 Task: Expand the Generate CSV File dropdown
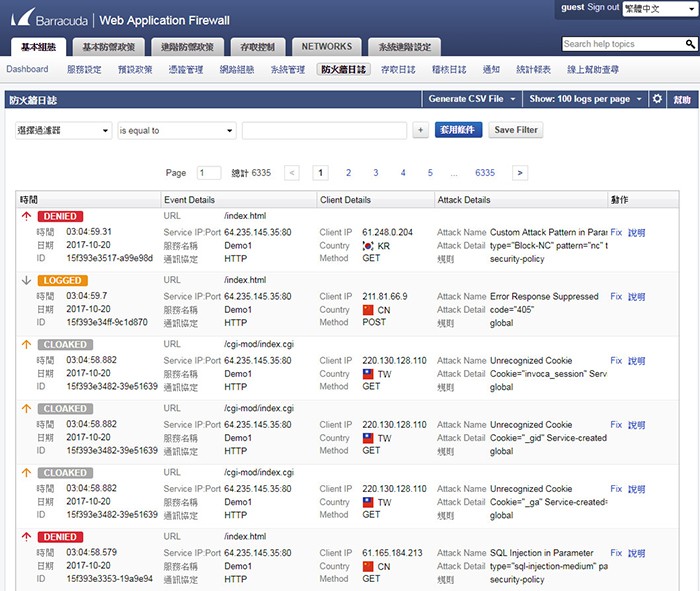(x=472, y=99)
